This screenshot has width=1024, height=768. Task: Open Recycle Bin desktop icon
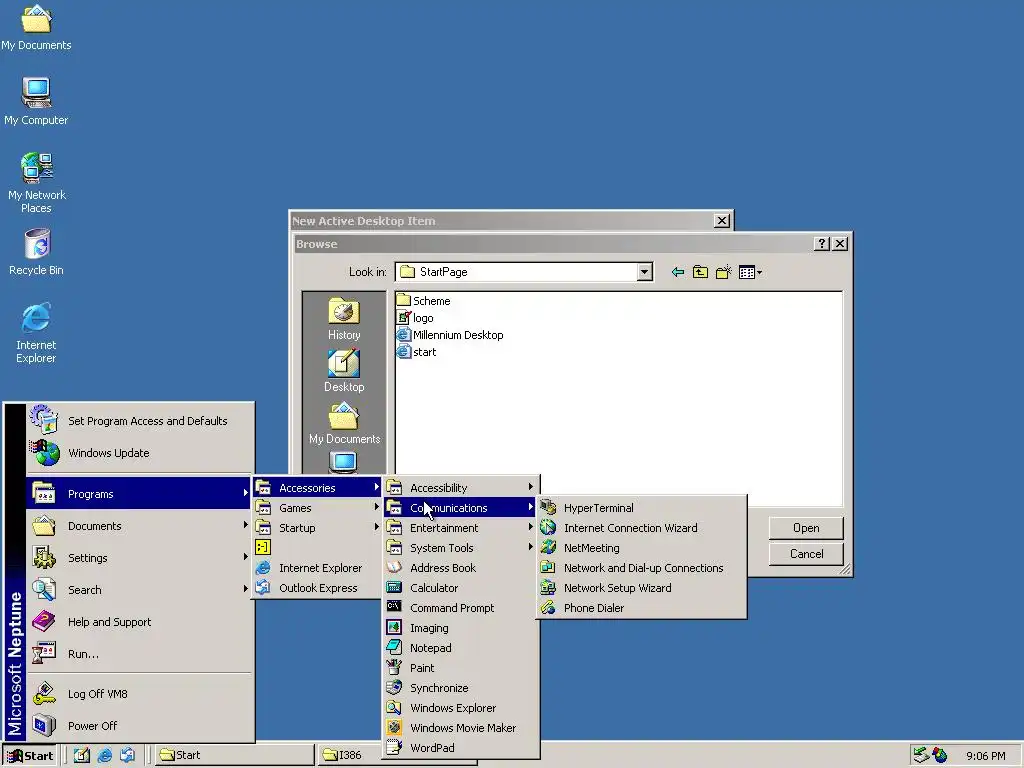(x=37, y=252)
